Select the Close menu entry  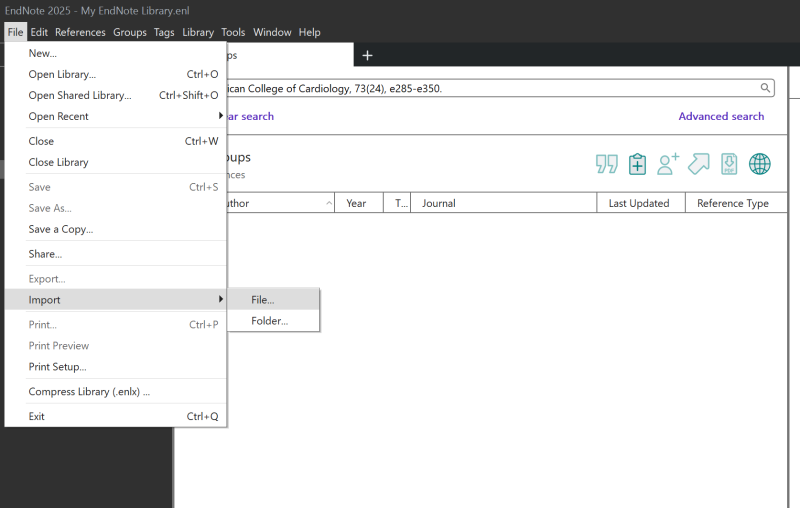pos(116,141)
